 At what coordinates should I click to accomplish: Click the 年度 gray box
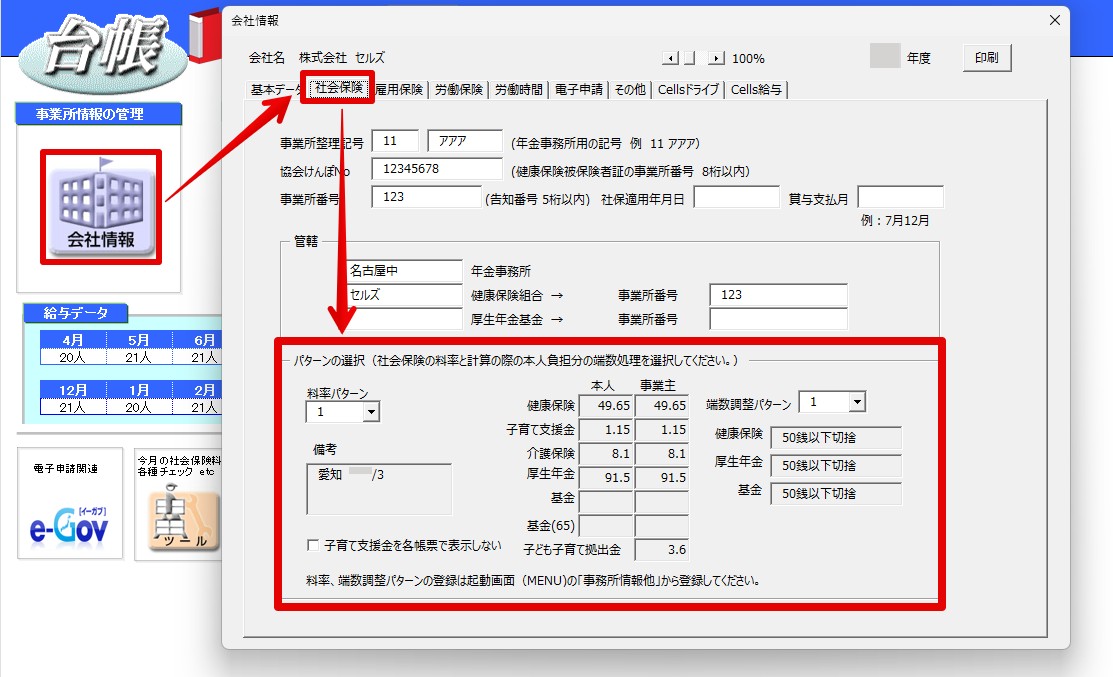[884, 55]
